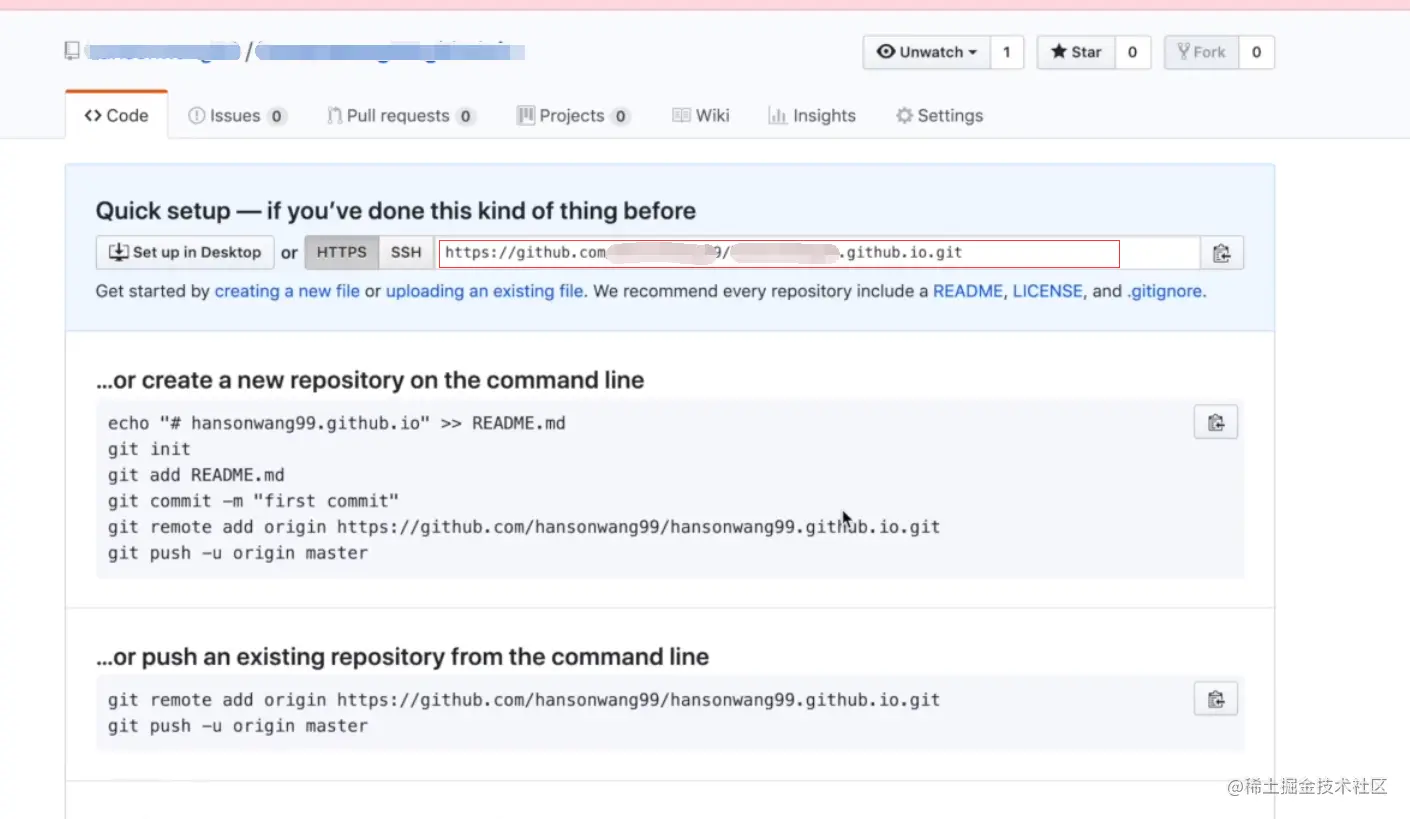View the stargazers count next to Star
The width and height of the screenshot is (1410, 819).
(1132, 52)
